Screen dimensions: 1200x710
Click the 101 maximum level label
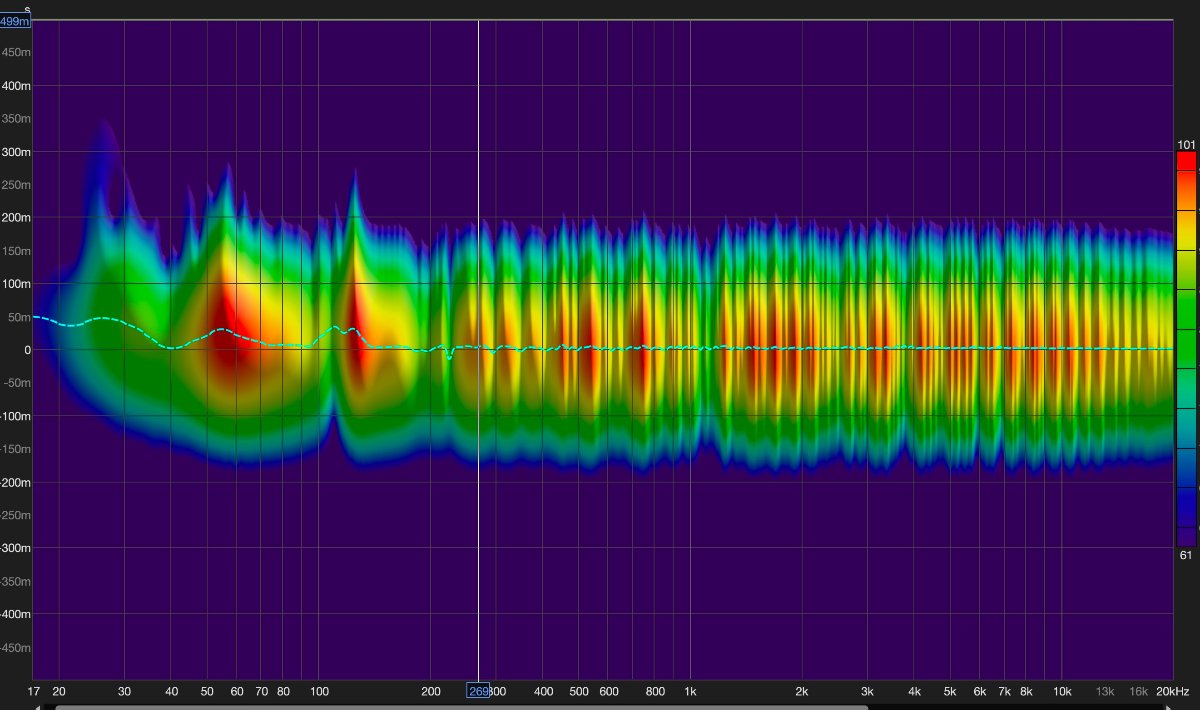pyautogui.click(x=1186, y=145)
